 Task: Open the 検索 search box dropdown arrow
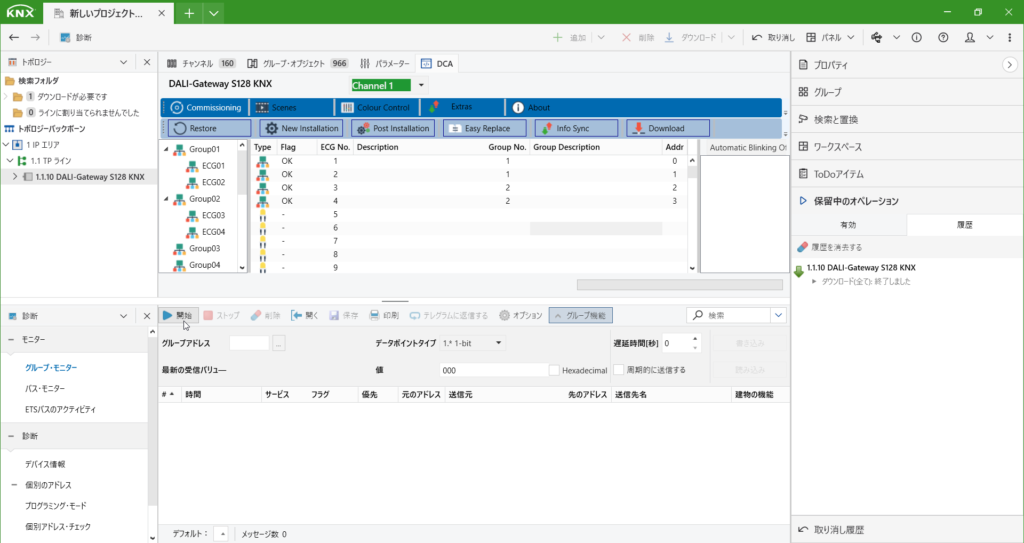click(x=778, y=316)
